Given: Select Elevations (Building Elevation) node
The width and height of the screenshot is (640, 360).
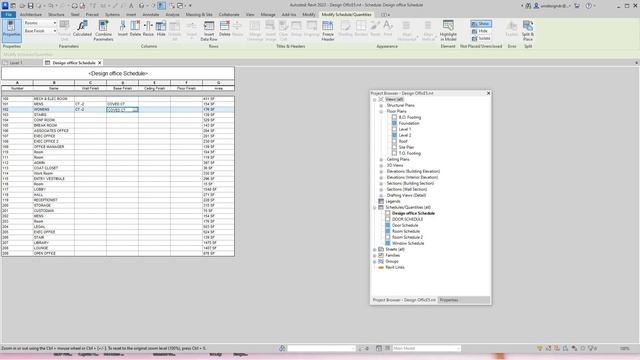Looking at the screenshot, I should pos(413,171).
